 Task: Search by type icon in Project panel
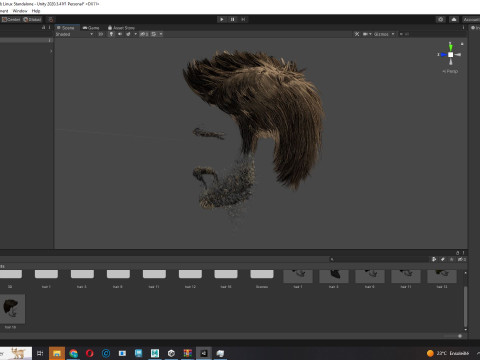click(434, 259)
